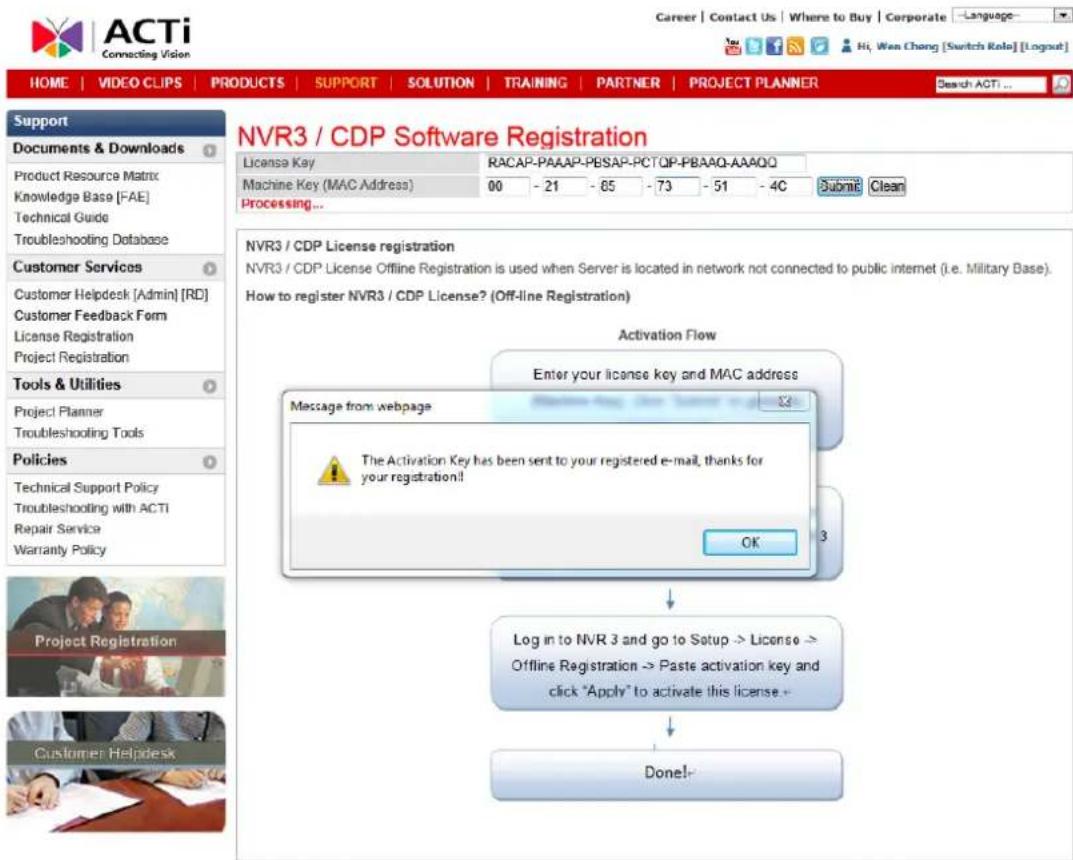Viewport: 1073px width, 860px height.
Task: Open Product Resource Matrix link
Action: pos(86,177)
